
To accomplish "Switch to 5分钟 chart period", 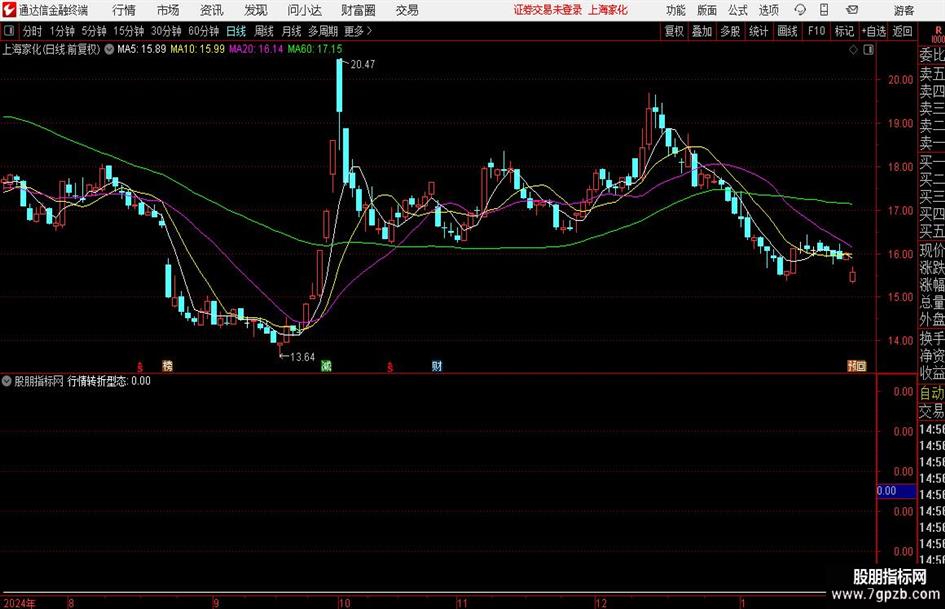I will [94, 31].
